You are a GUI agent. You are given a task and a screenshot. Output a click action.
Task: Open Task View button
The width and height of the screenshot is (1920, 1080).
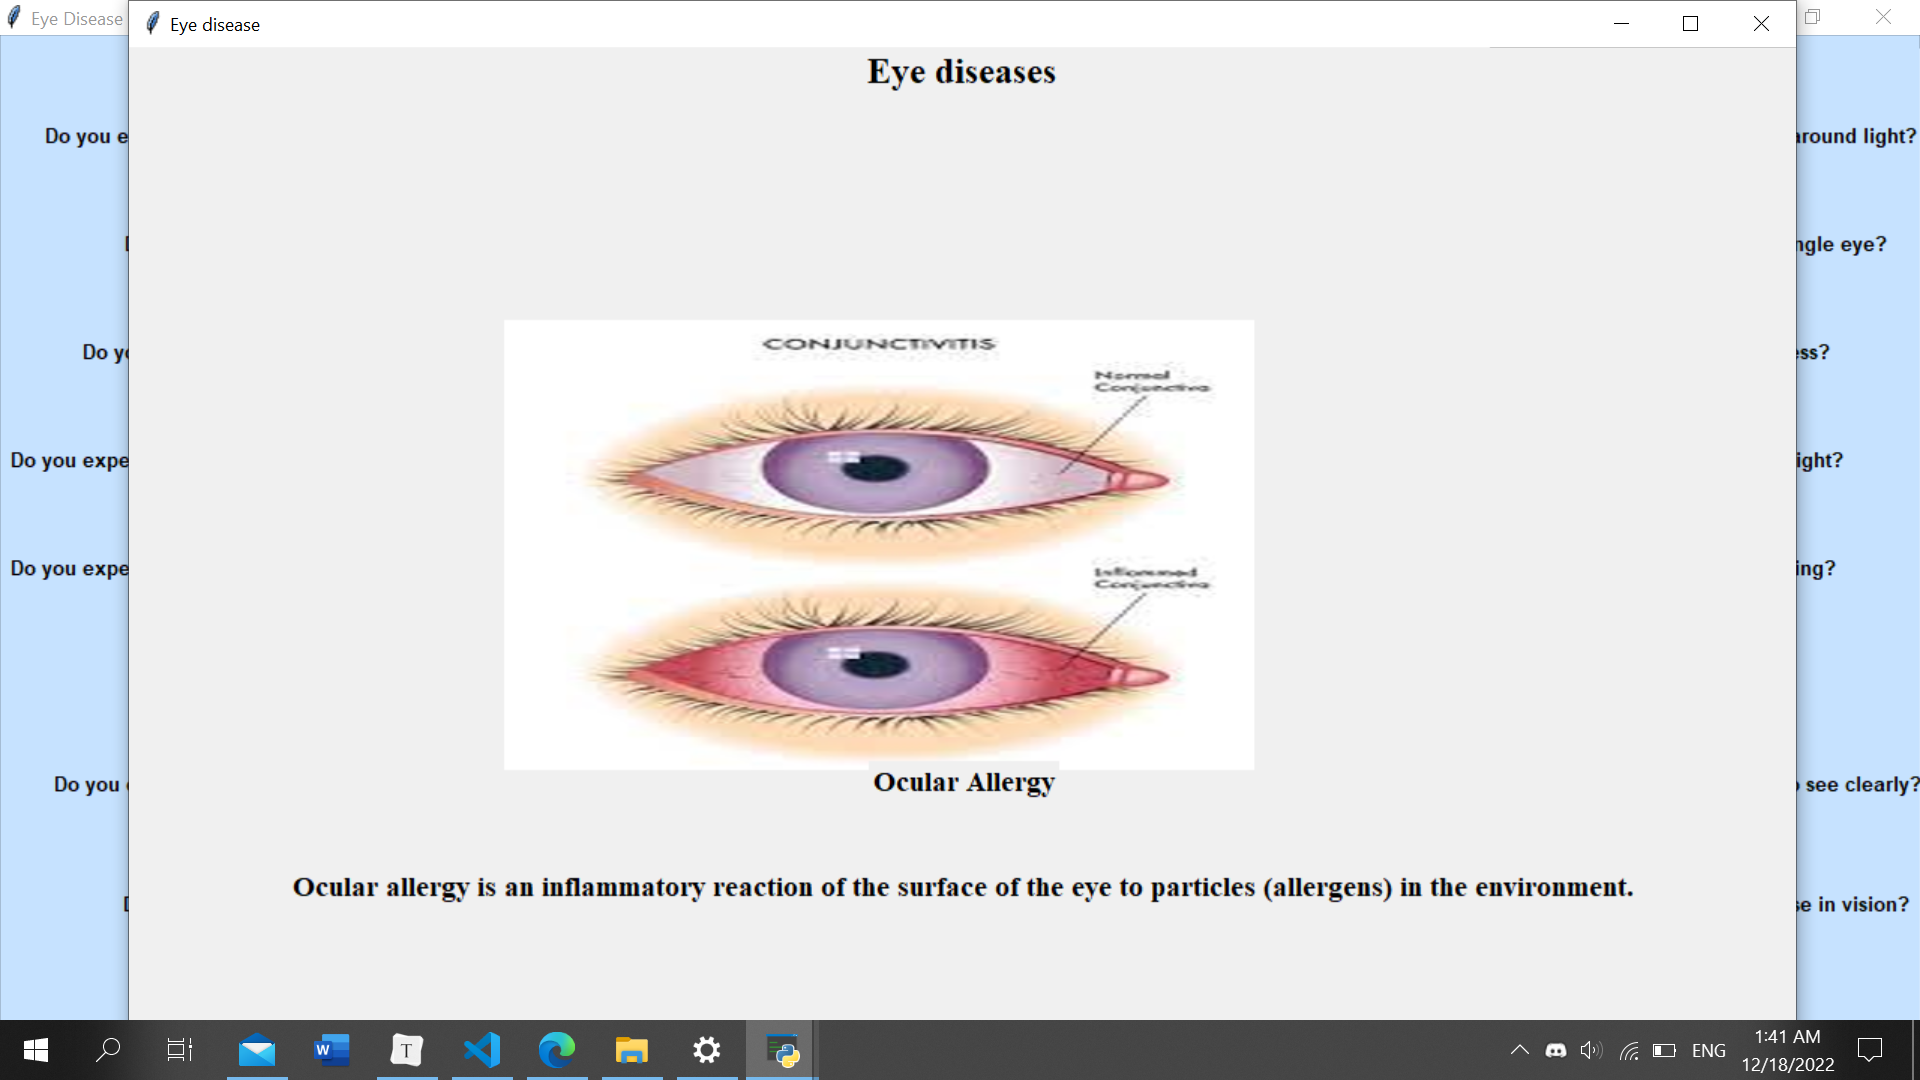click(x=180, y=1050)
